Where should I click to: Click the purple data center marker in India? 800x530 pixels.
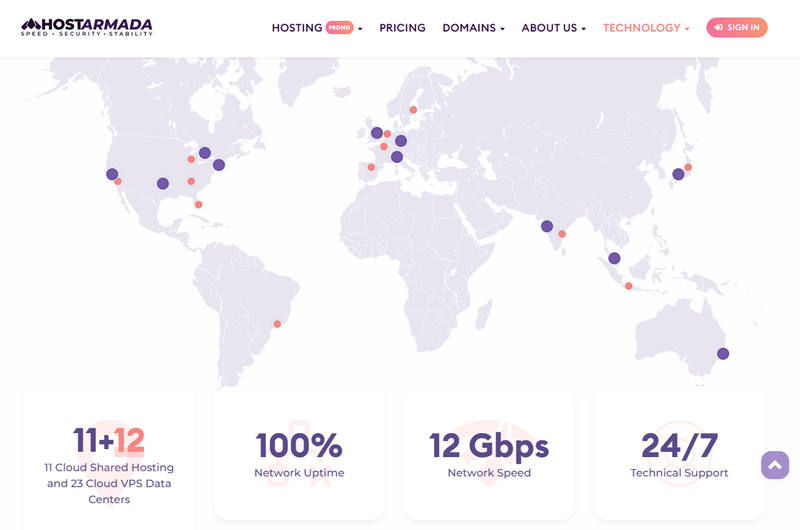(547, 226)
